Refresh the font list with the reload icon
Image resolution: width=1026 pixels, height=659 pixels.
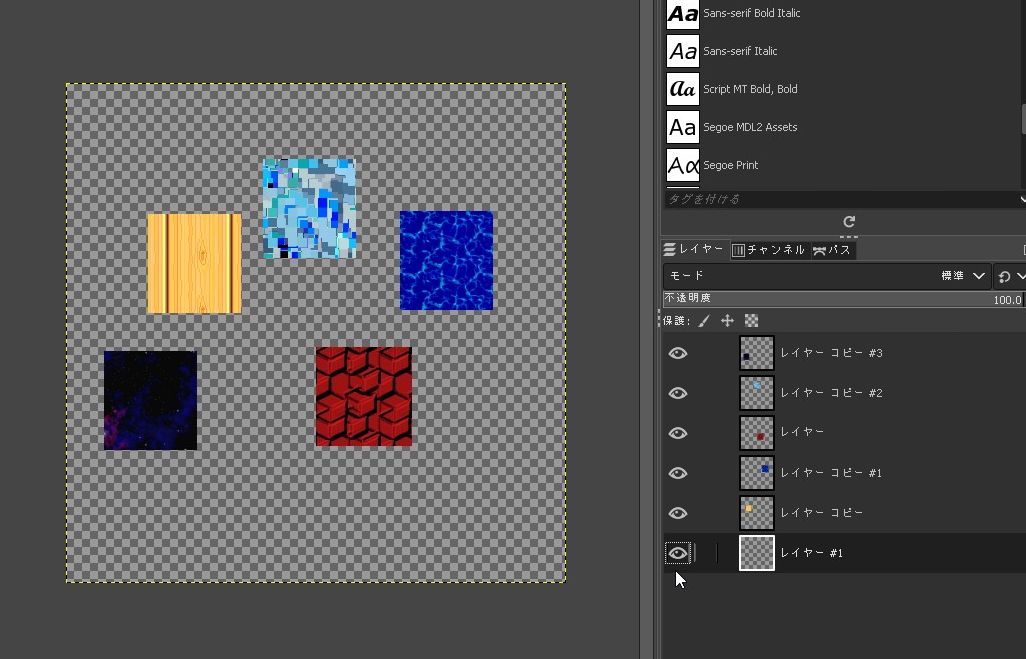click(849, 221)
